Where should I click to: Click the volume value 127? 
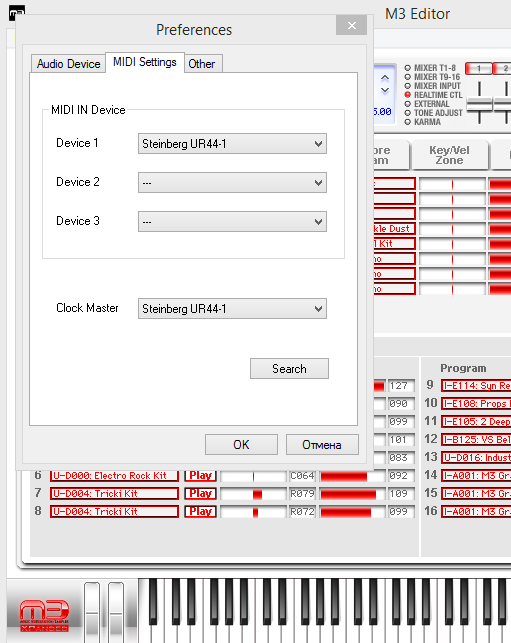coord(401,386)
